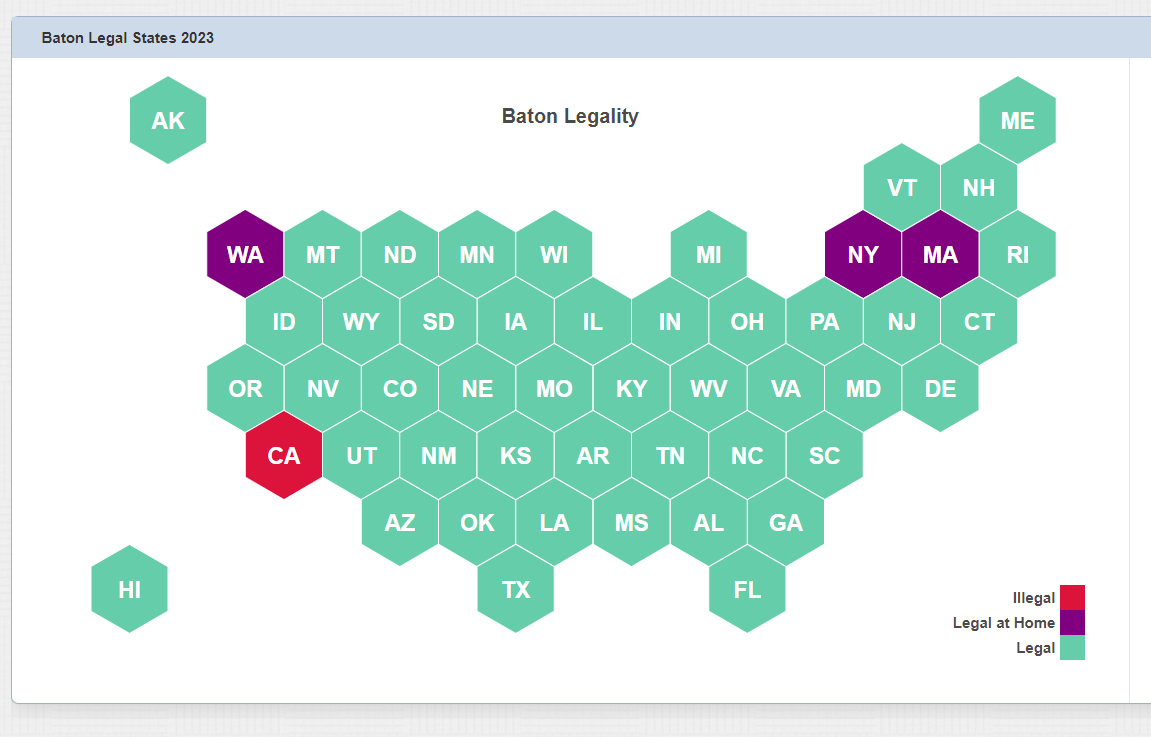Click the Georgia hexagon on the map
Viewport: 1151px width, 737px height.
click(x=786, y=522)
